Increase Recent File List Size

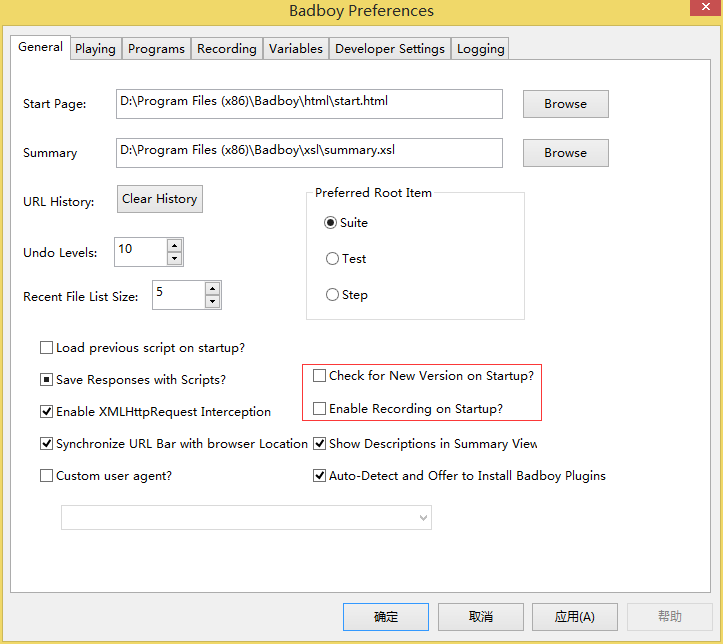click(x=212, y=289)
